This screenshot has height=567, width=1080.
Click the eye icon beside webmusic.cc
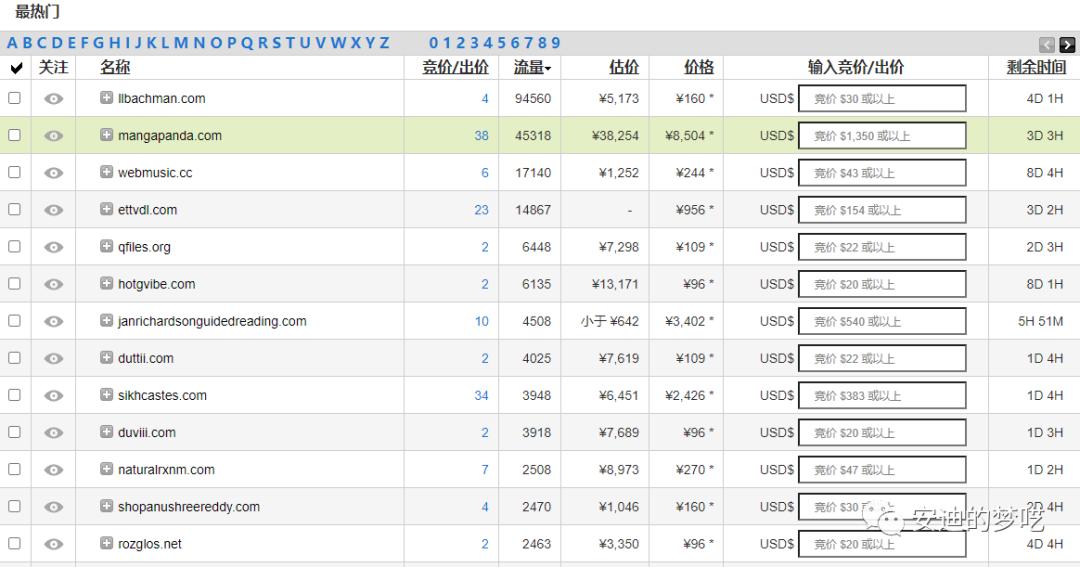click(x=54, y=173)
